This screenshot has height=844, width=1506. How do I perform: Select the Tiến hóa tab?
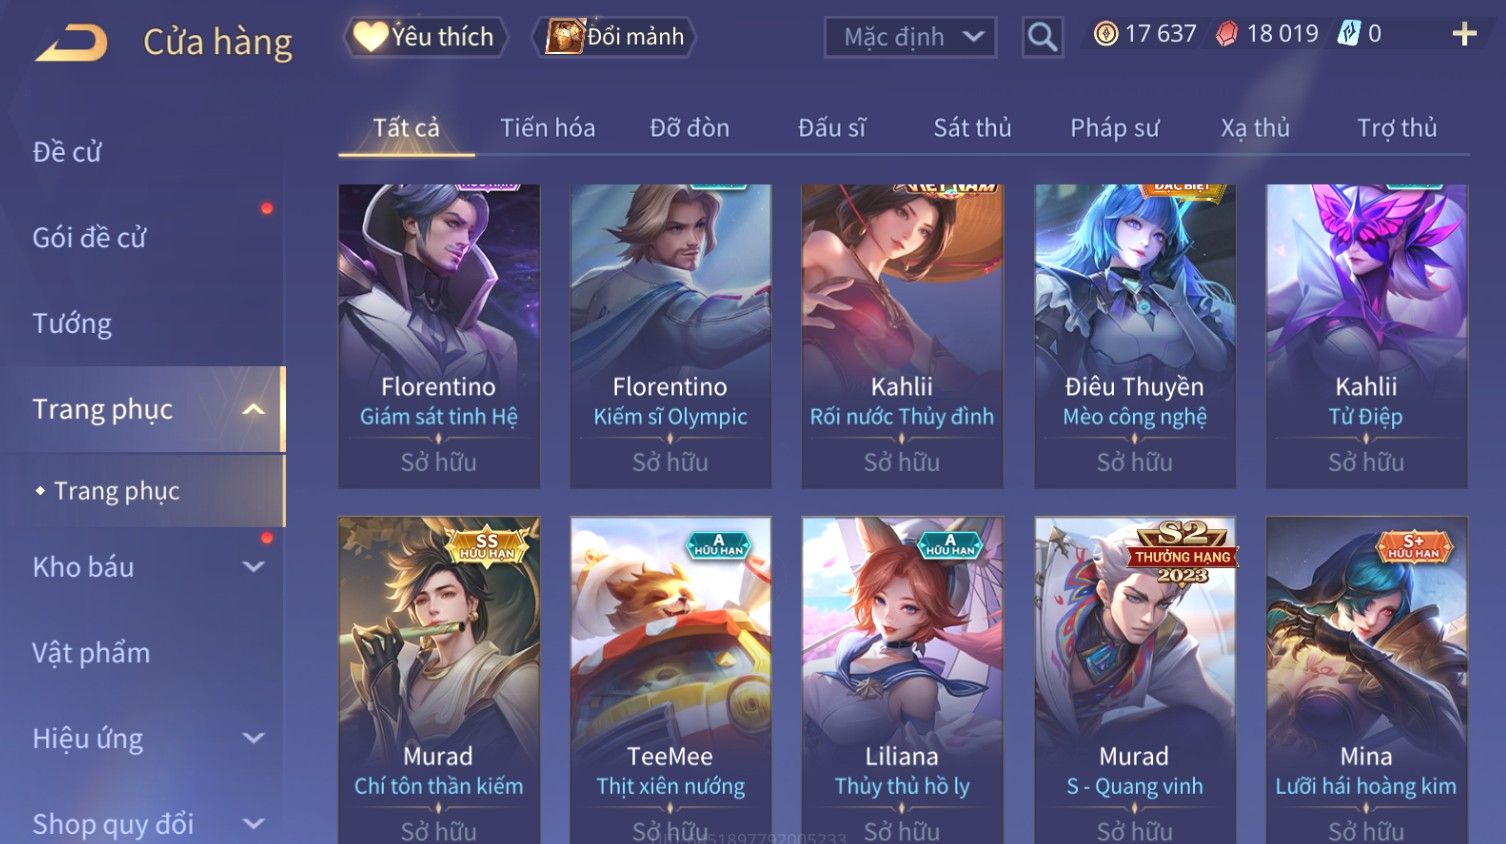[547, 128]
